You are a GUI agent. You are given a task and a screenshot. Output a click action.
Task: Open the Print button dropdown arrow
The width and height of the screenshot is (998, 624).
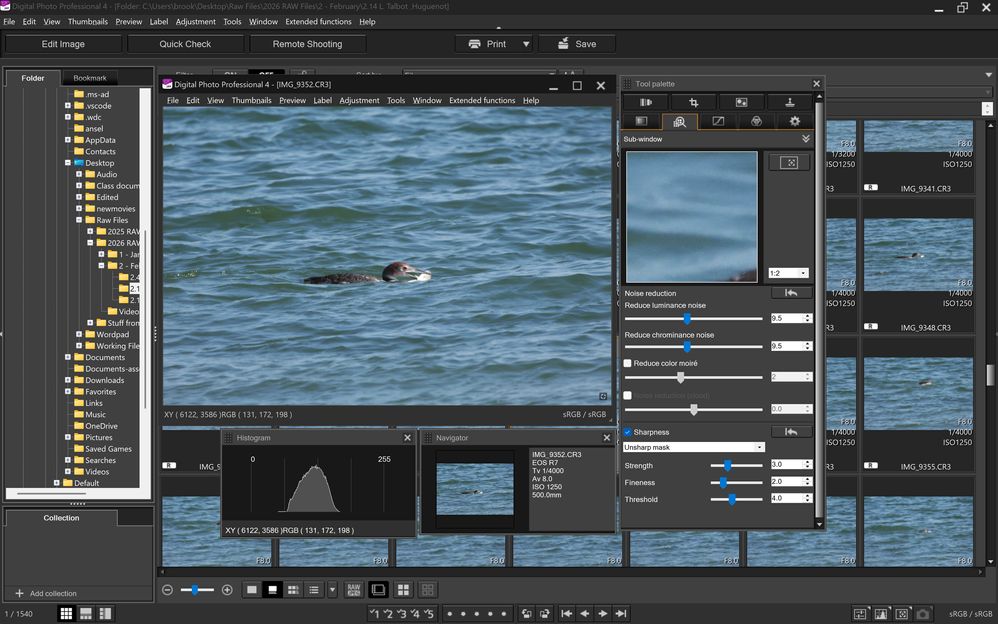coord(526,44)
